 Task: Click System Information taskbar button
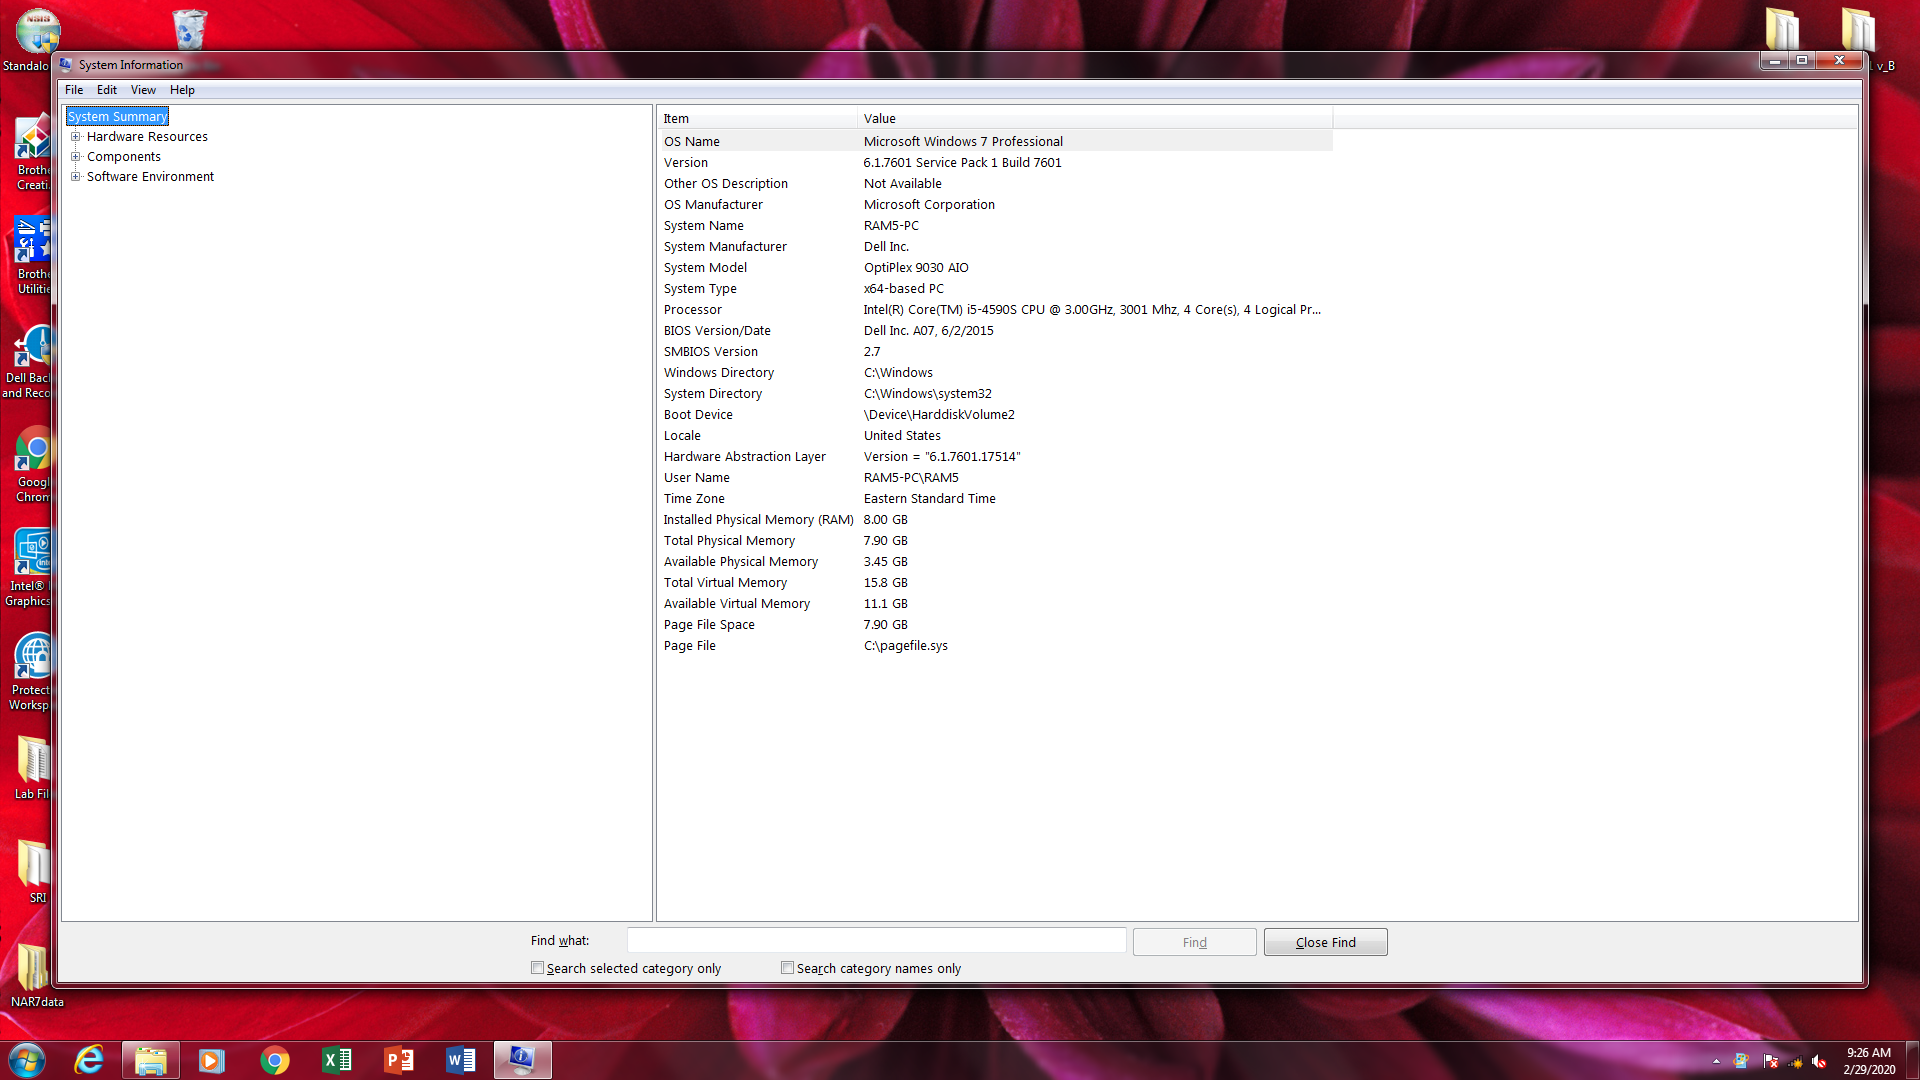coord(522,1060)
